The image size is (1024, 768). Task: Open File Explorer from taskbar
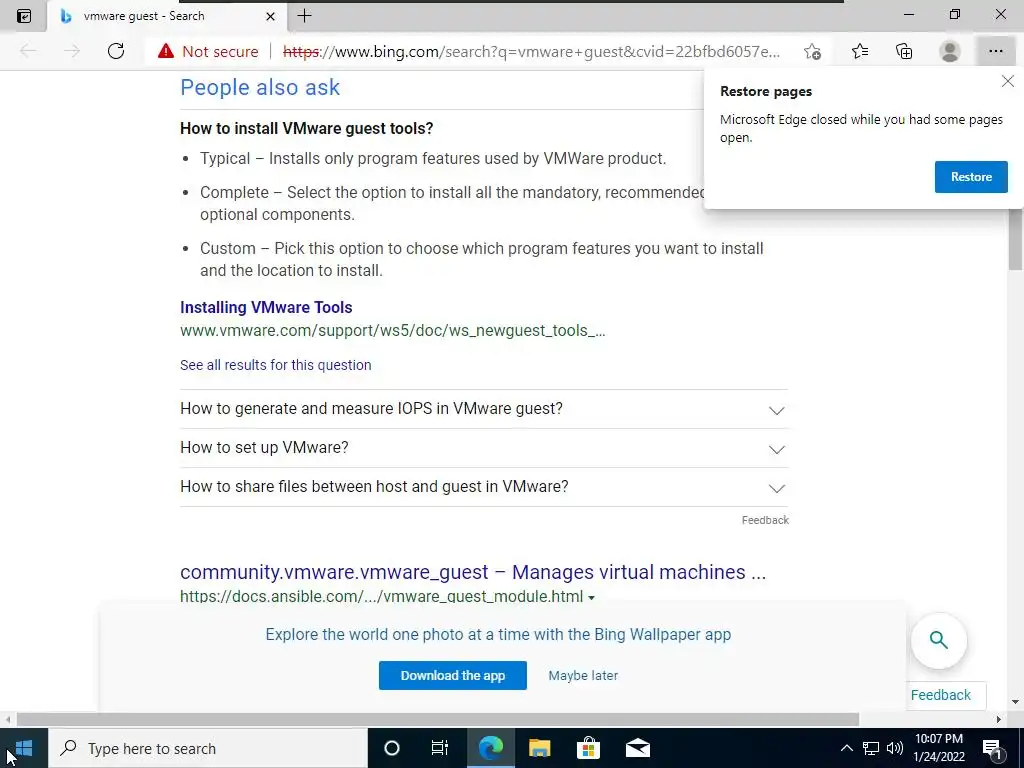tap(539, 748)
